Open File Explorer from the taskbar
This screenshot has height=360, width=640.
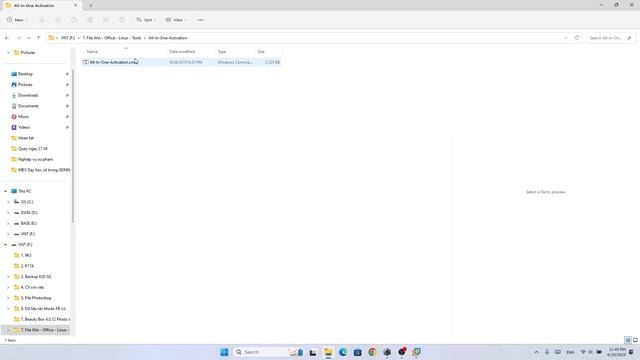328,352
